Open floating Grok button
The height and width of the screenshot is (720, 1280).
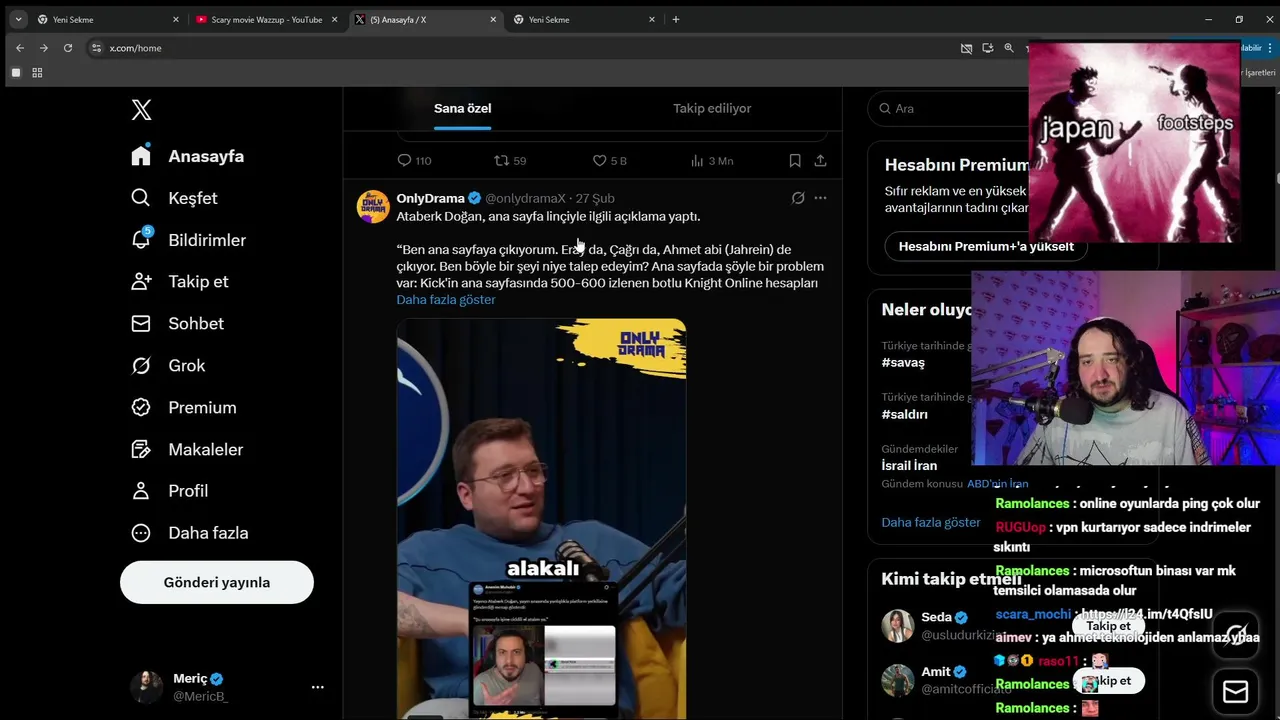(1236, 635)
